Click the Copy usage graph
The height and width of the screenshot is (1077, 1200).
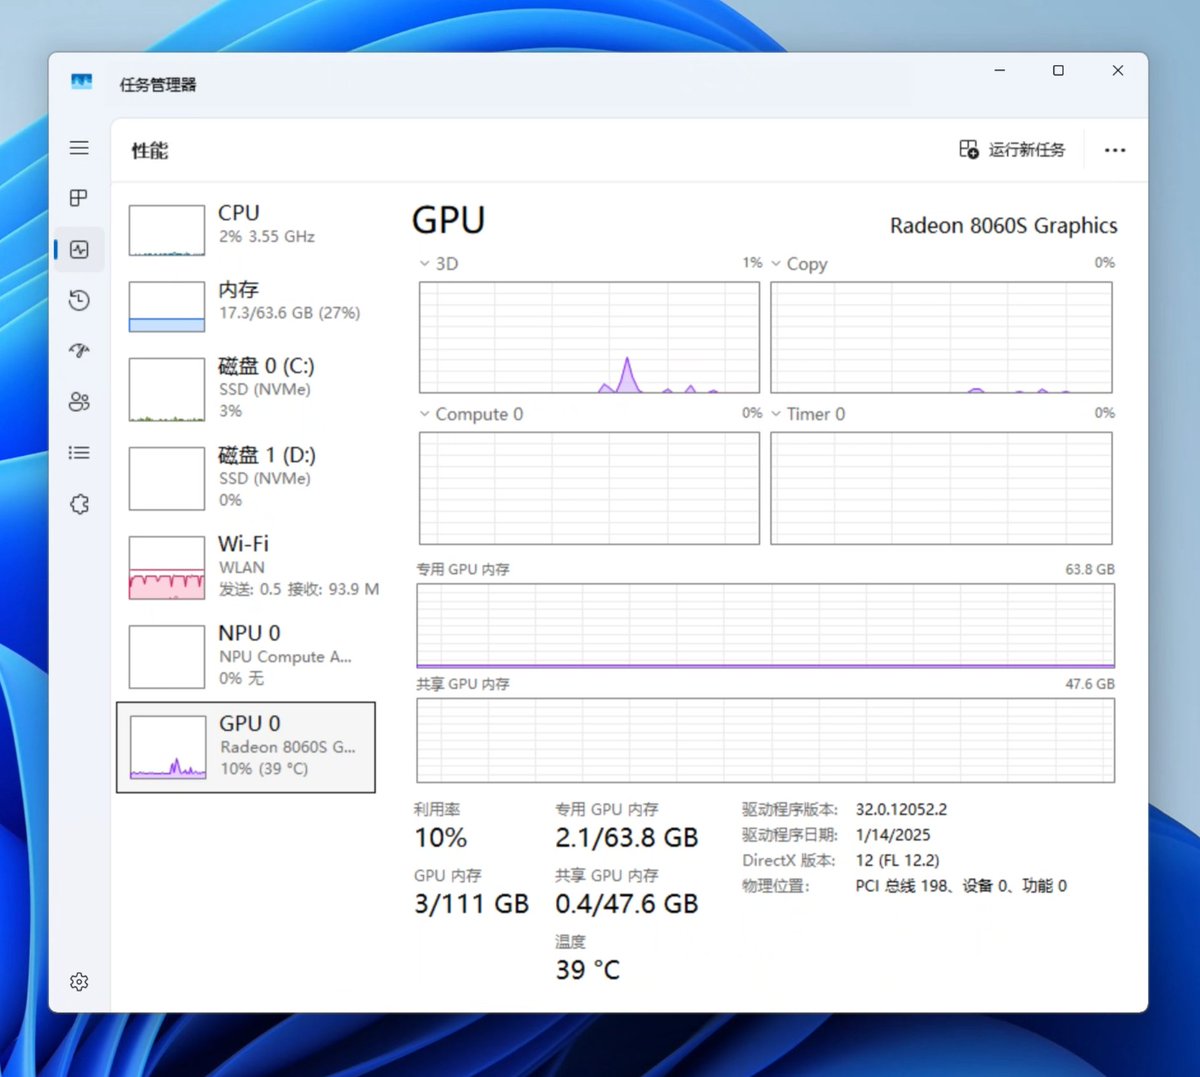coord(941,337)
